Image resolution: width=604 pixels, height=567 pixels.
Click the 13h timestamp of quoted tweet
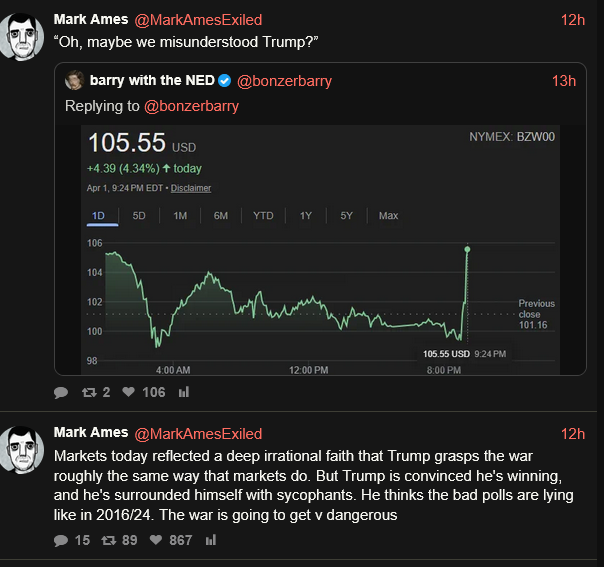click(564, 81)
